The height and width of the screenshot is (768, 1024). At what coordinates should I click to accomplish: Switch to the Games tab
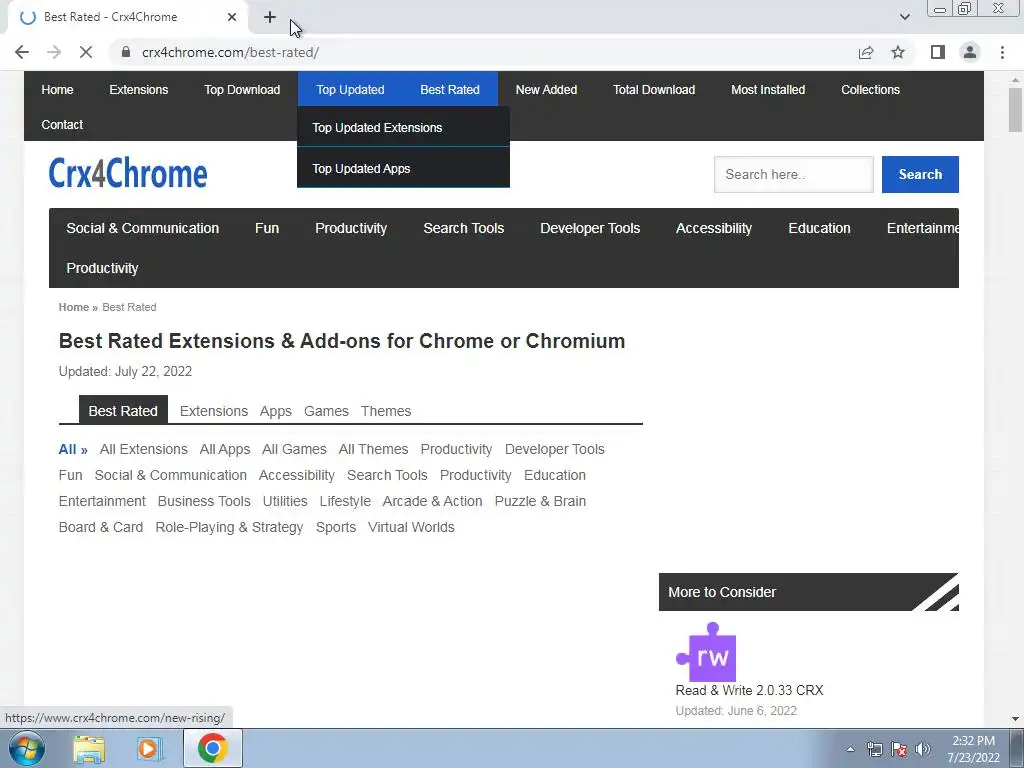326,411
